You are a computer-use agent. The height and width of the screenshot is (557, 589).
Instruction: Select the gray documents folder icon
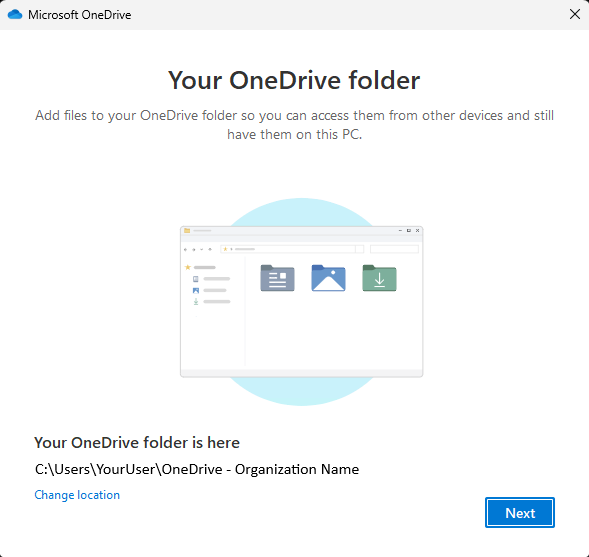click(x=277, y=278)
